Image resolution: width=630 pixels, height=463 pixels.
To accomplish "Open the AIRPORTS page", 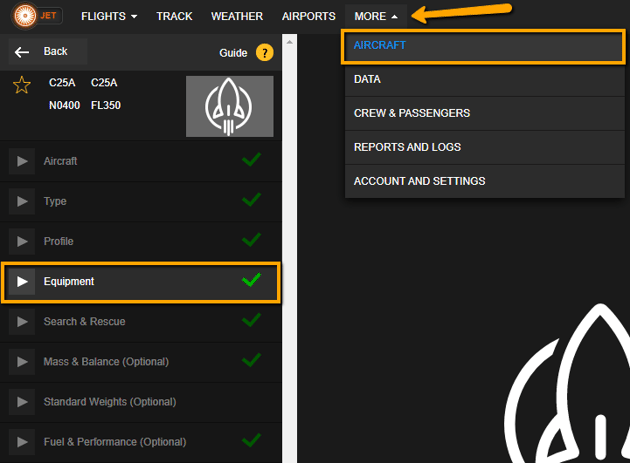I will pyautogui.click(x=308, y=17).
